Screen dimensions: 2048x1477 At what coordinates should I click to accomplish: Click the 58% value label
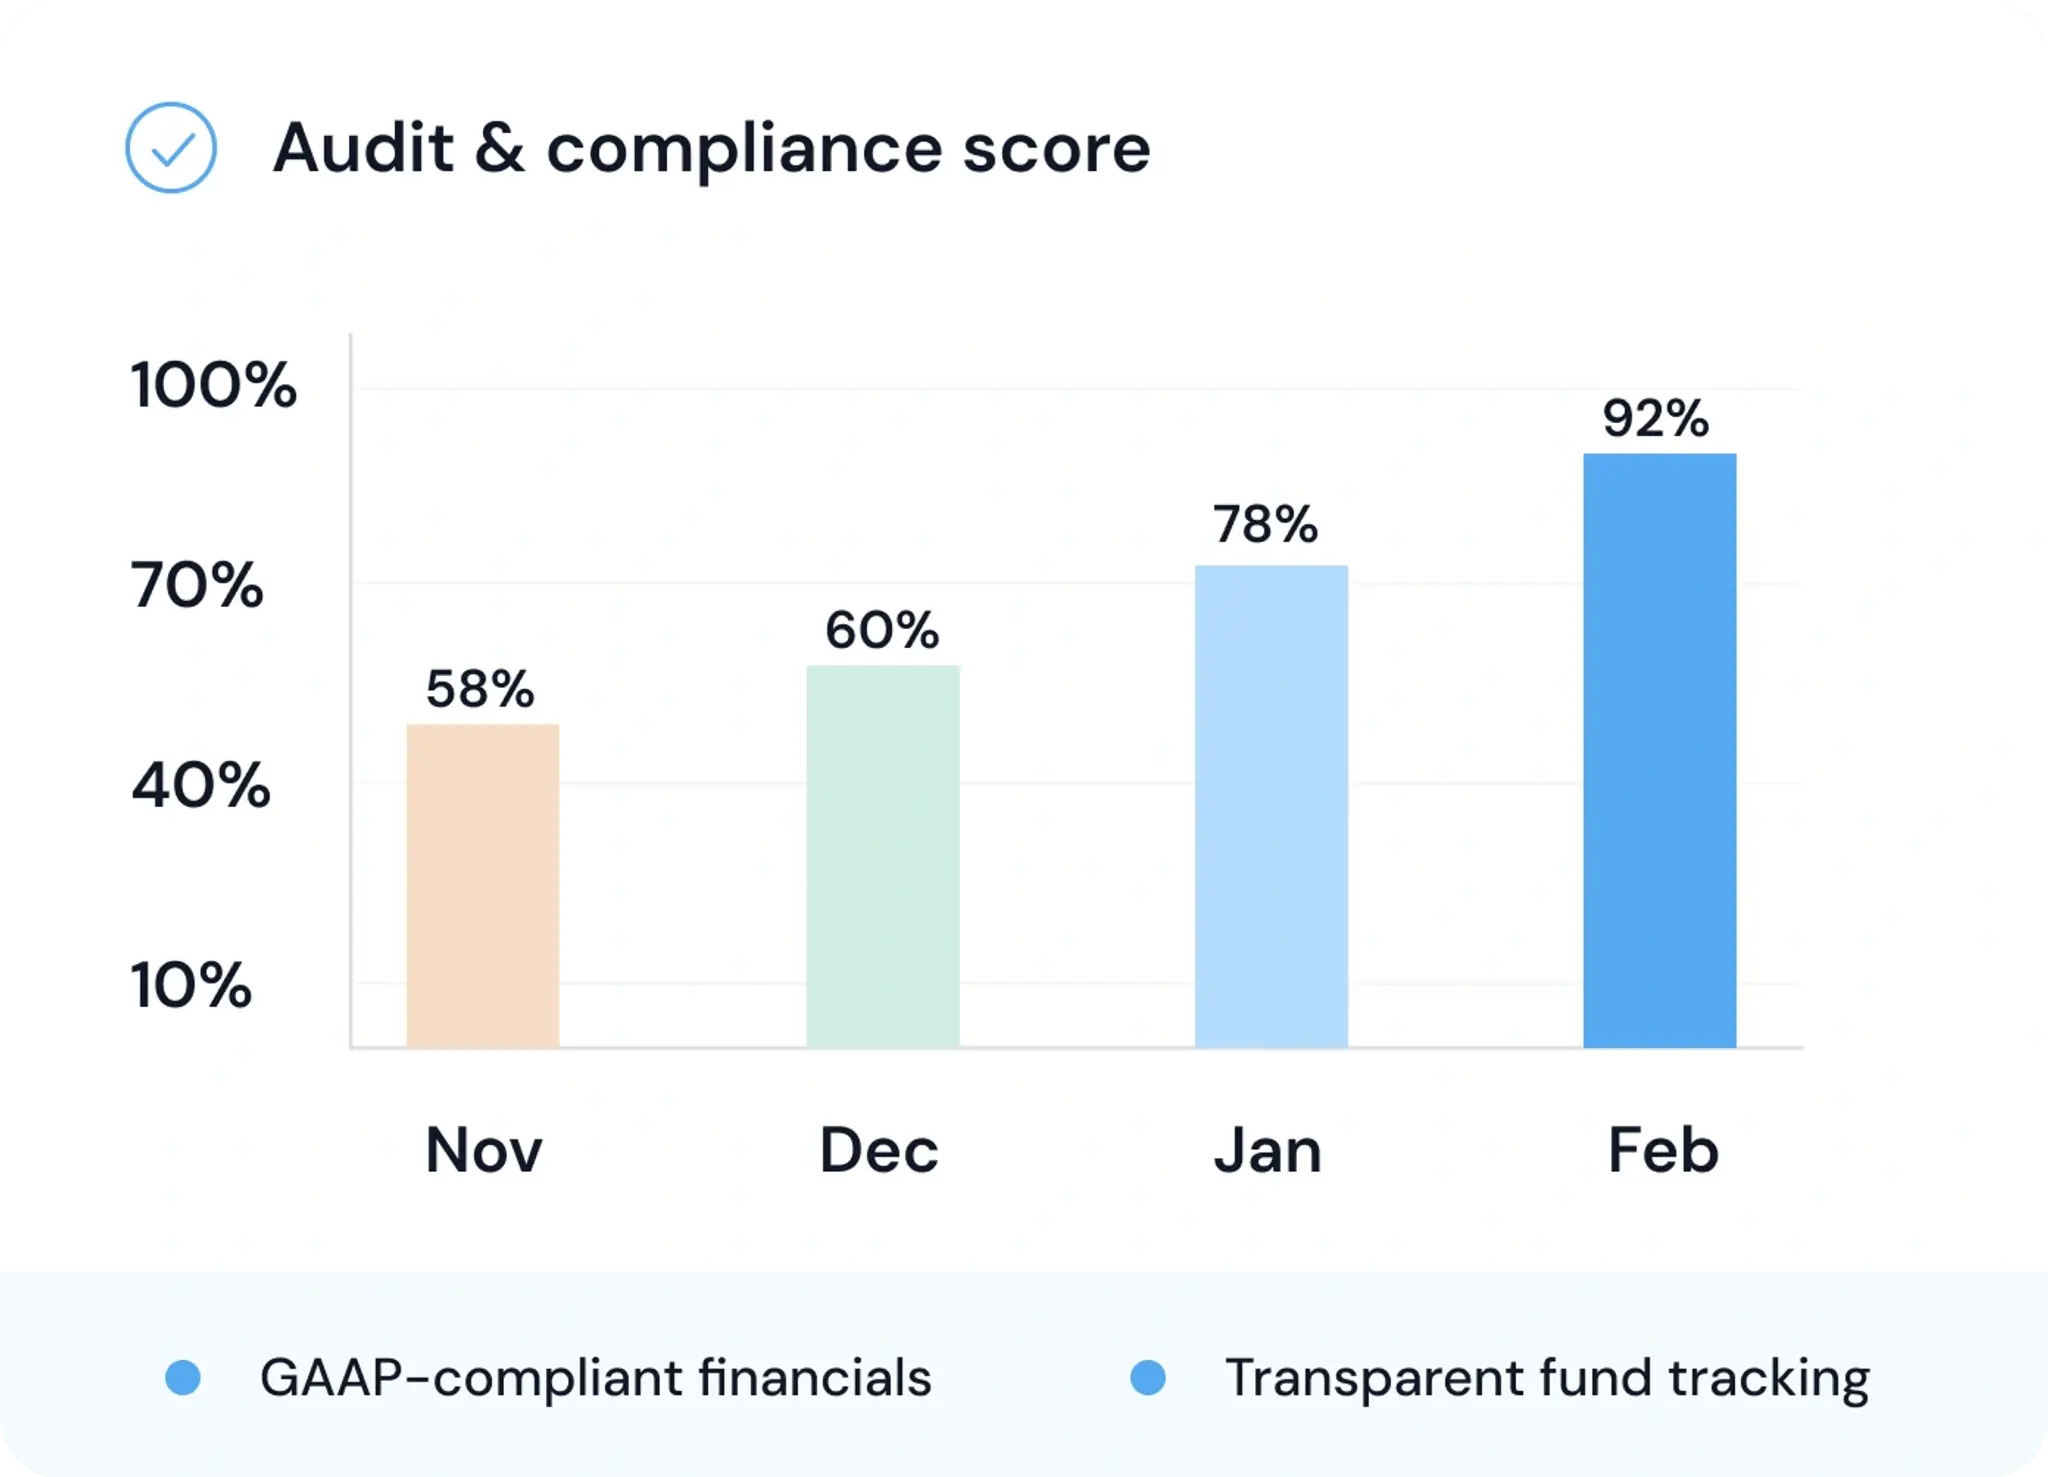(480, 689)
